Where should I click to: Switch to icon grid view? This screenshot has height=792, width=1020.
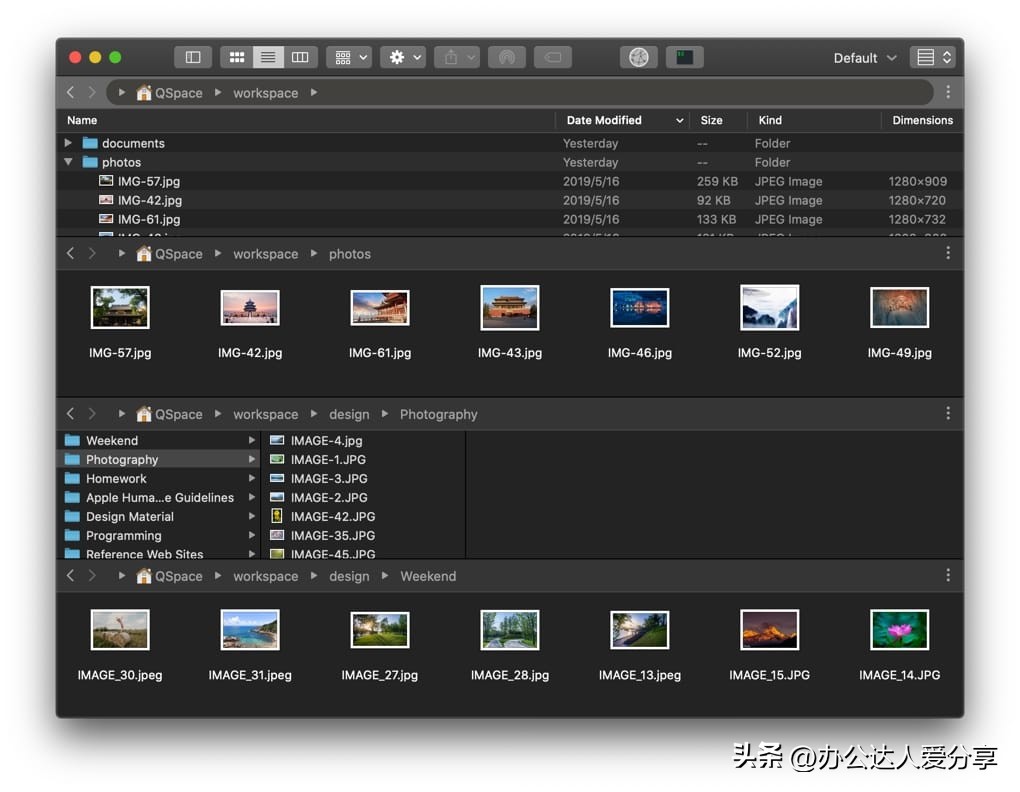(x=237, y=58)
